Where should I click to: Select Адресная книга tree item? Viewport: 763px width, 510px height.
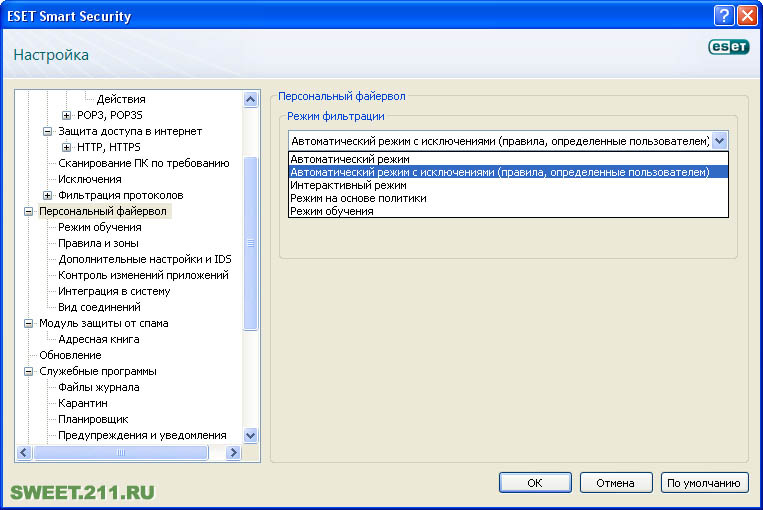99,340
